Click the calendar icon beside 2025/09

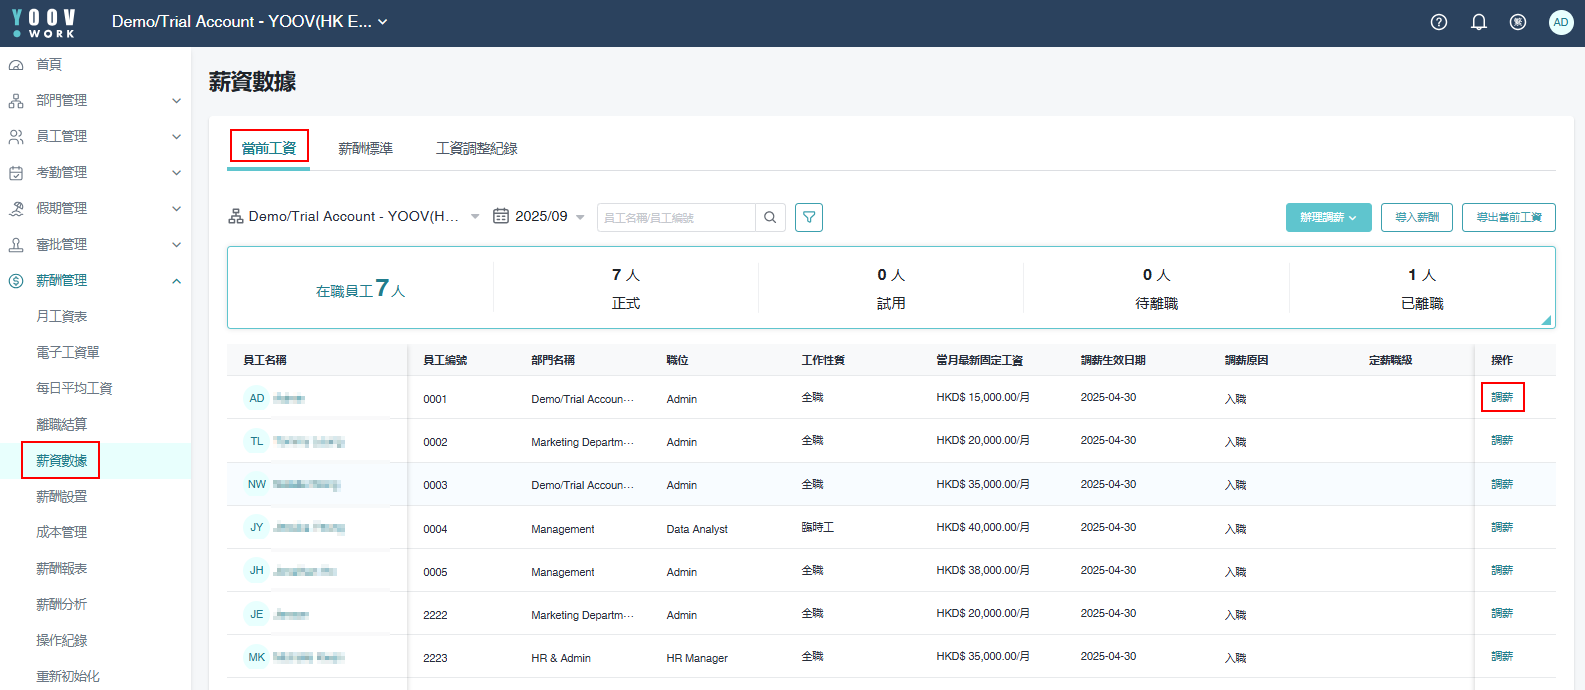pyautogui.click(x=501, y=216)
